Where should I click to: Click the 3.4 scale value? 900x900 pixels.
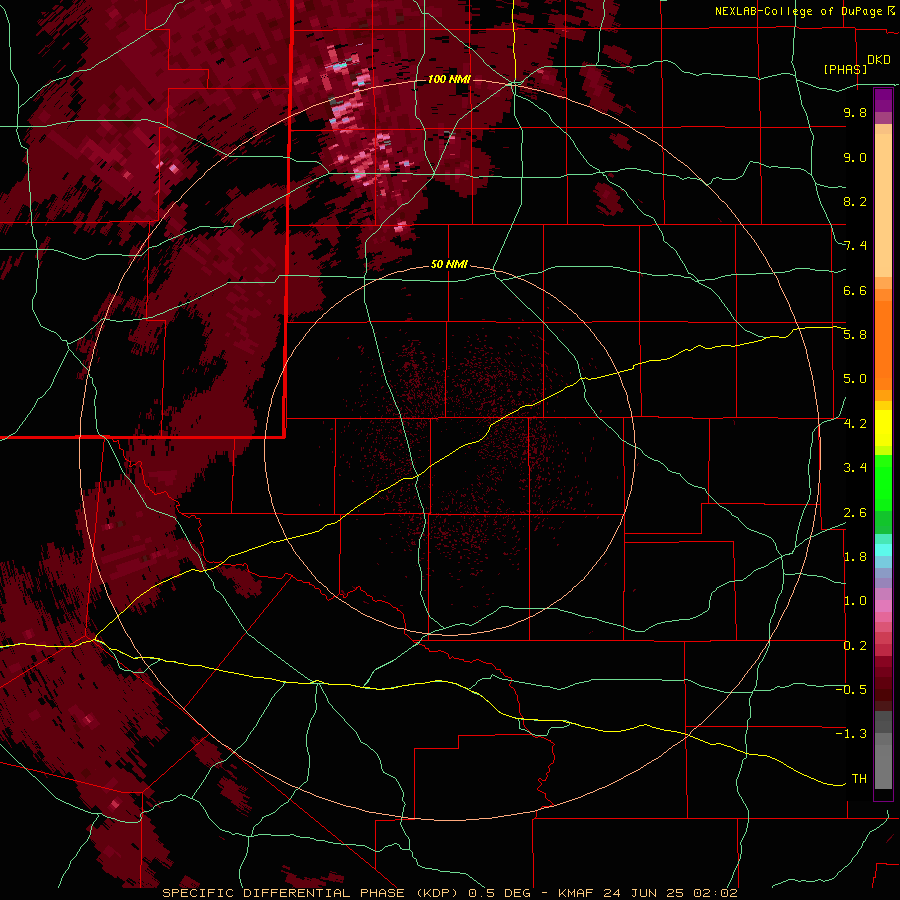point(855,468)
